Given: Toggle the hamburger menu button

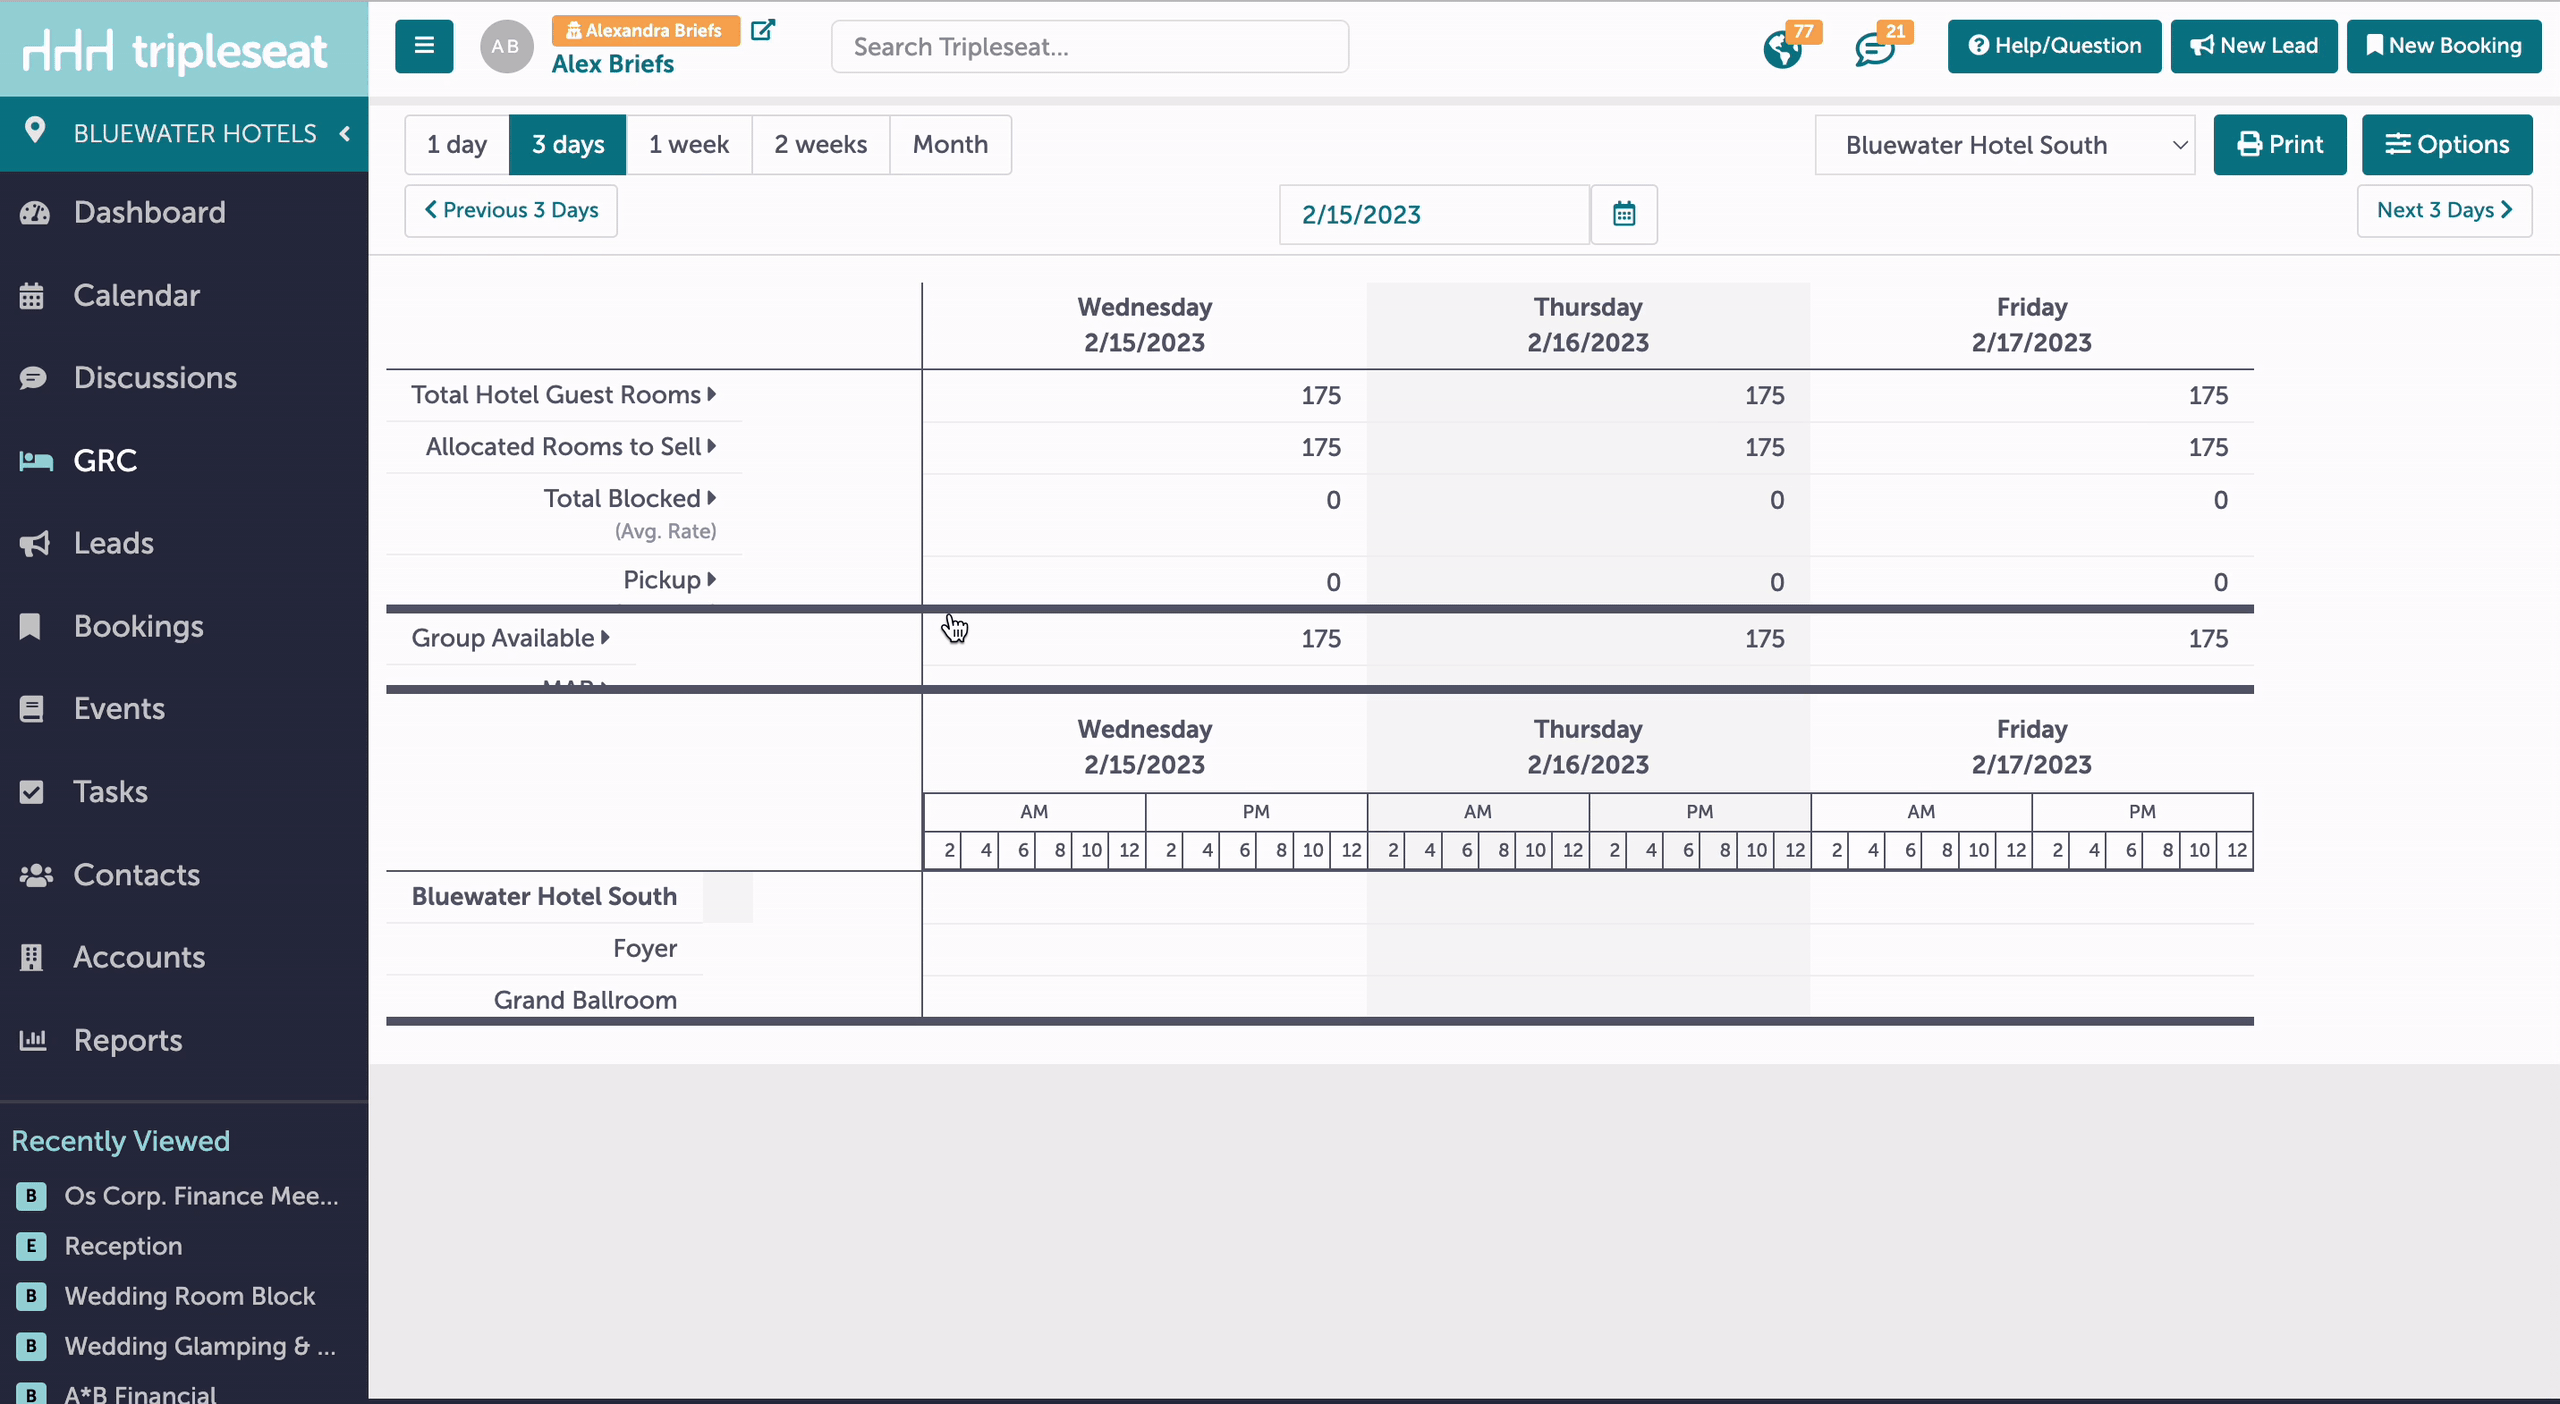Looking at the screenshot, I should 424,46.
